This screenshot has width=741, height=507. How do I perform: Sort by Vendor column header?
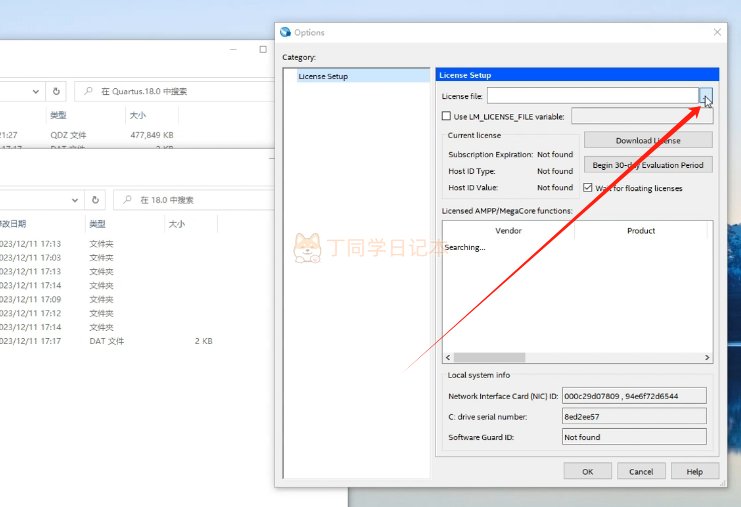[x=508, y=231]
